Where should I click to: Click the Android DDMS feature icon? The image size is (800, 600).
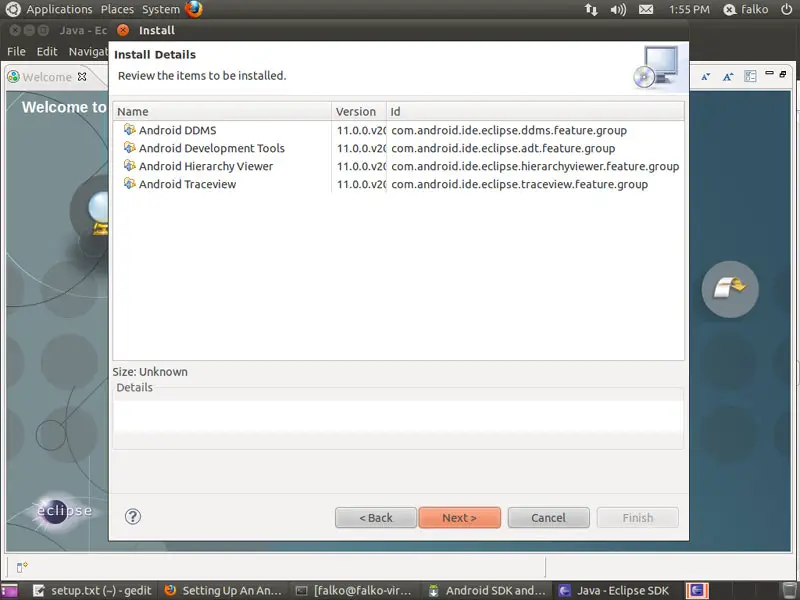click(x=130, y=130)
